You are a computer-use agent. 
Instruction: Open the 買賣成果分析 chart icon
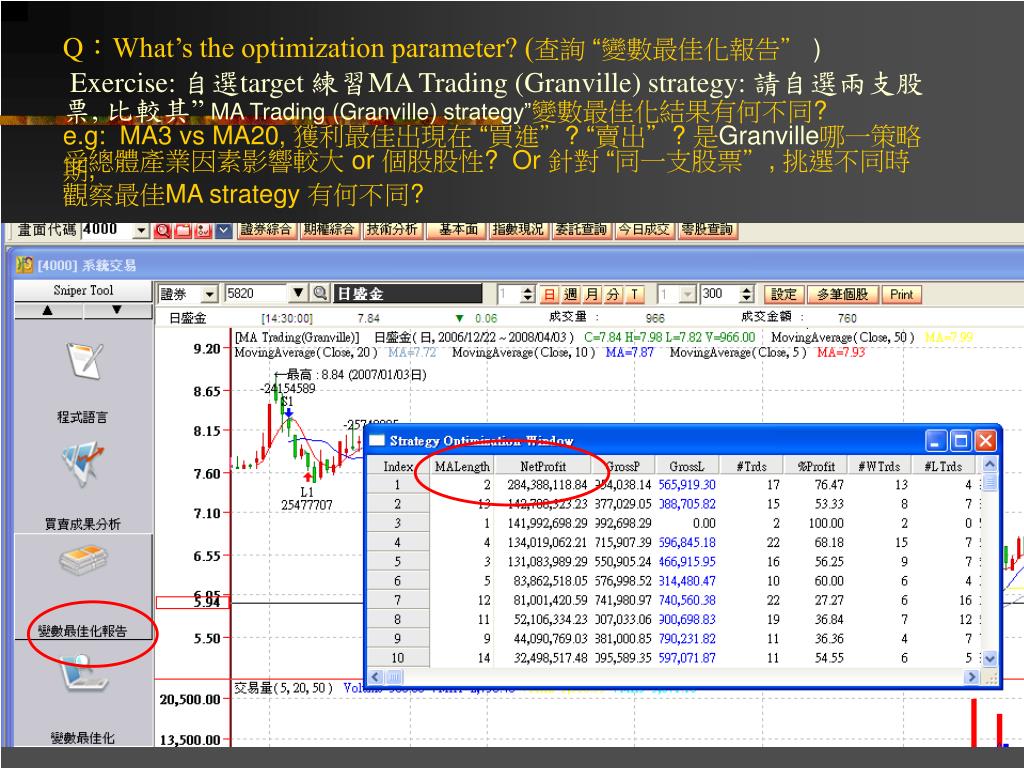point(82,464)
